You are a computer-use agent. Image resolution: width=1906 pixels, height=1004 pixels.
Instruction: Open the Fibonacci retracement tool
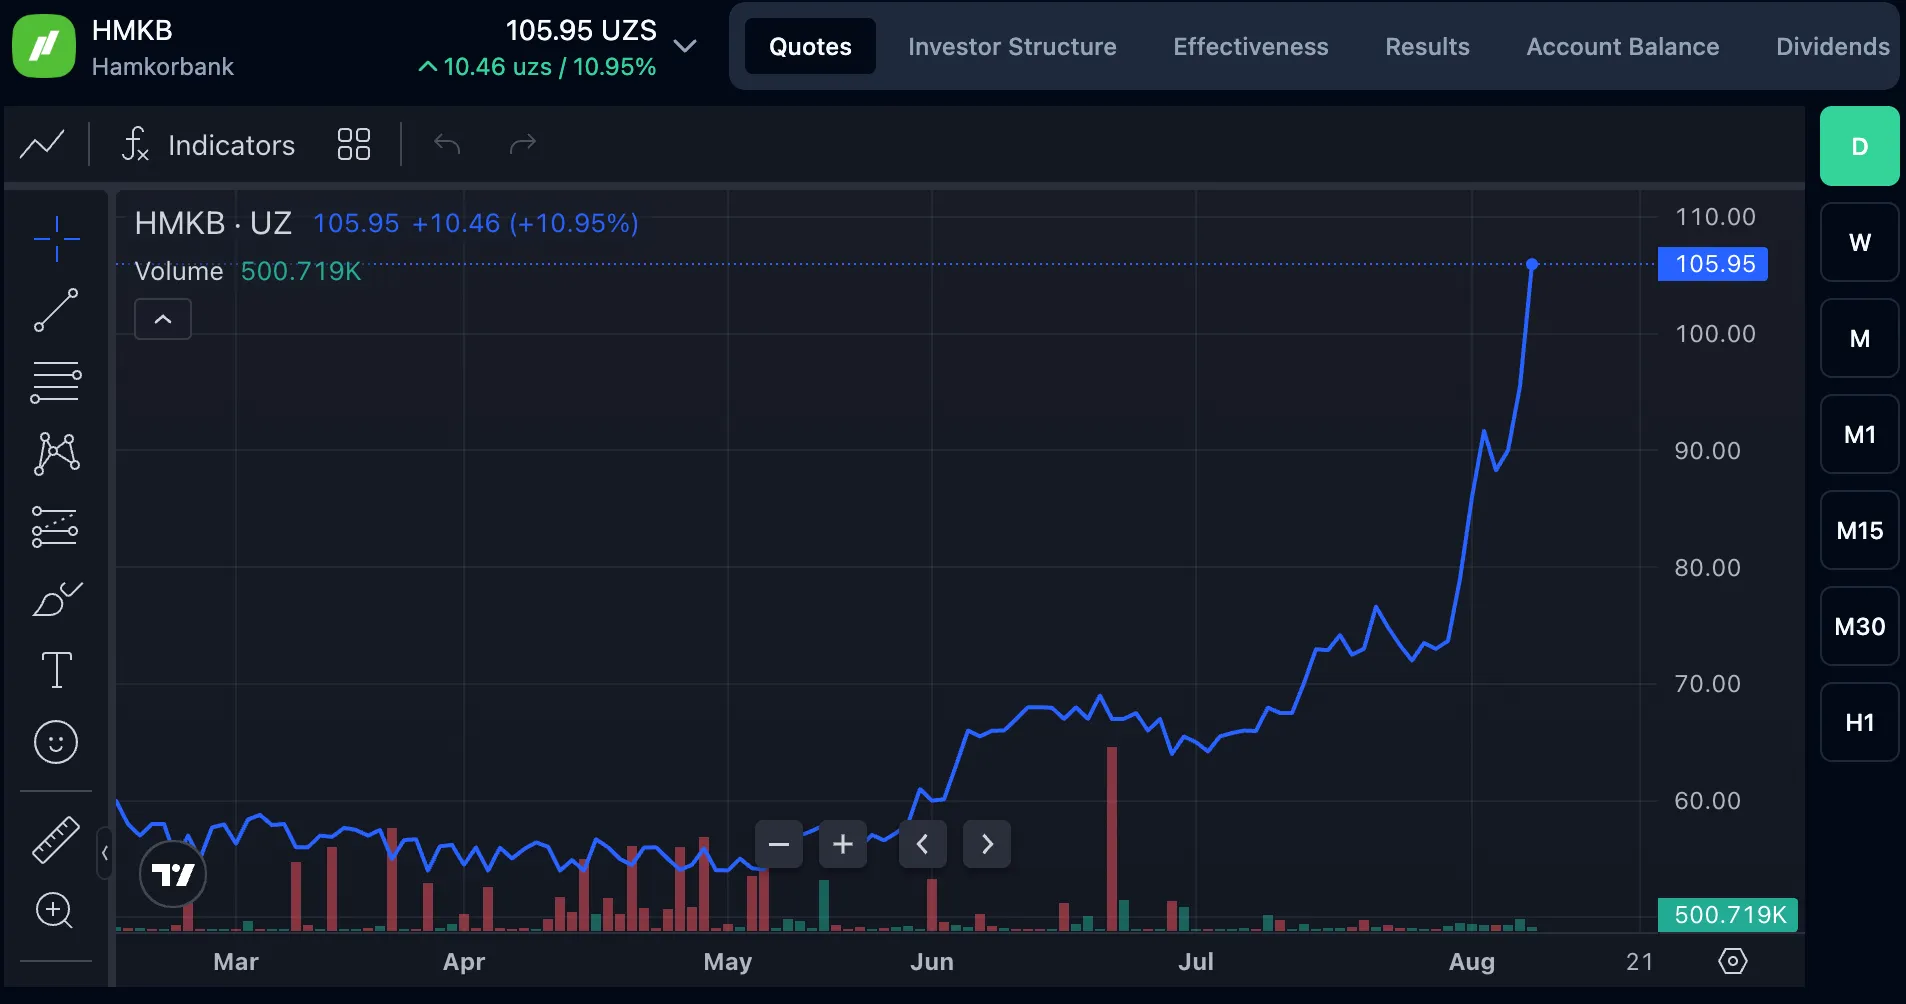[56, 382]
